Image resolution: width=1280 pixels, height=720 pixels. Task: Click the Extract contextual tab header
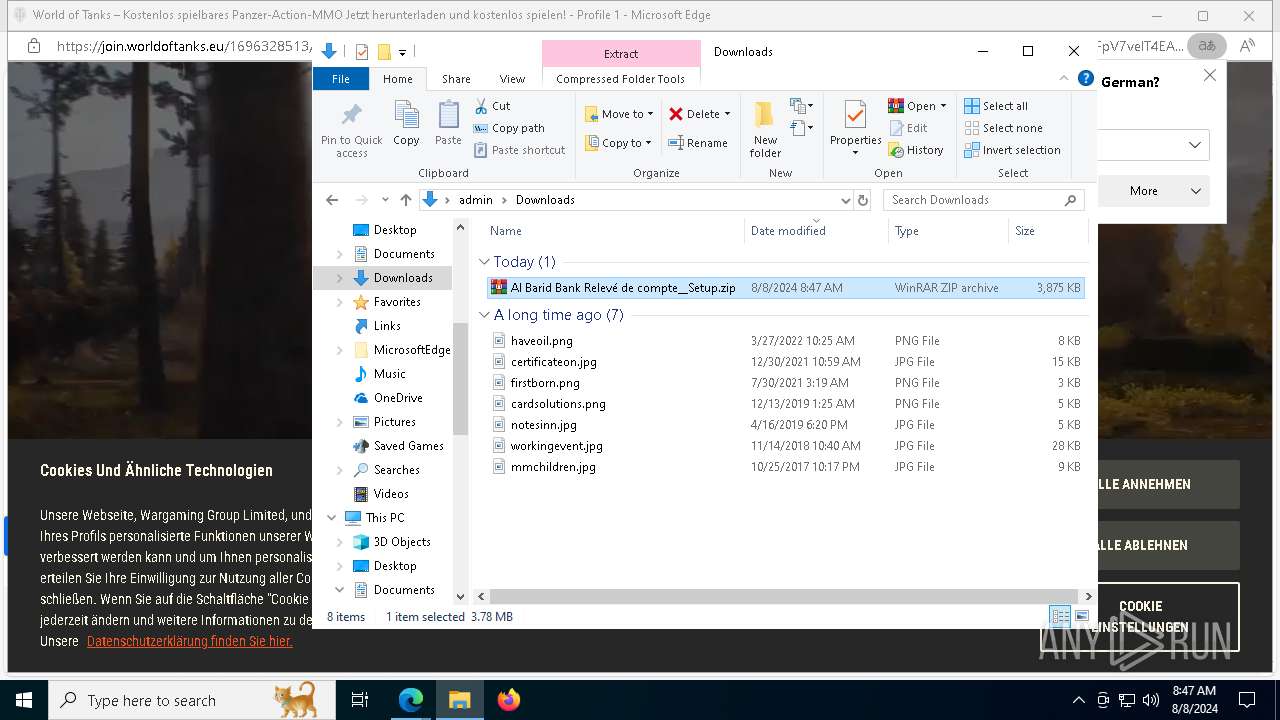pos(621,54)
